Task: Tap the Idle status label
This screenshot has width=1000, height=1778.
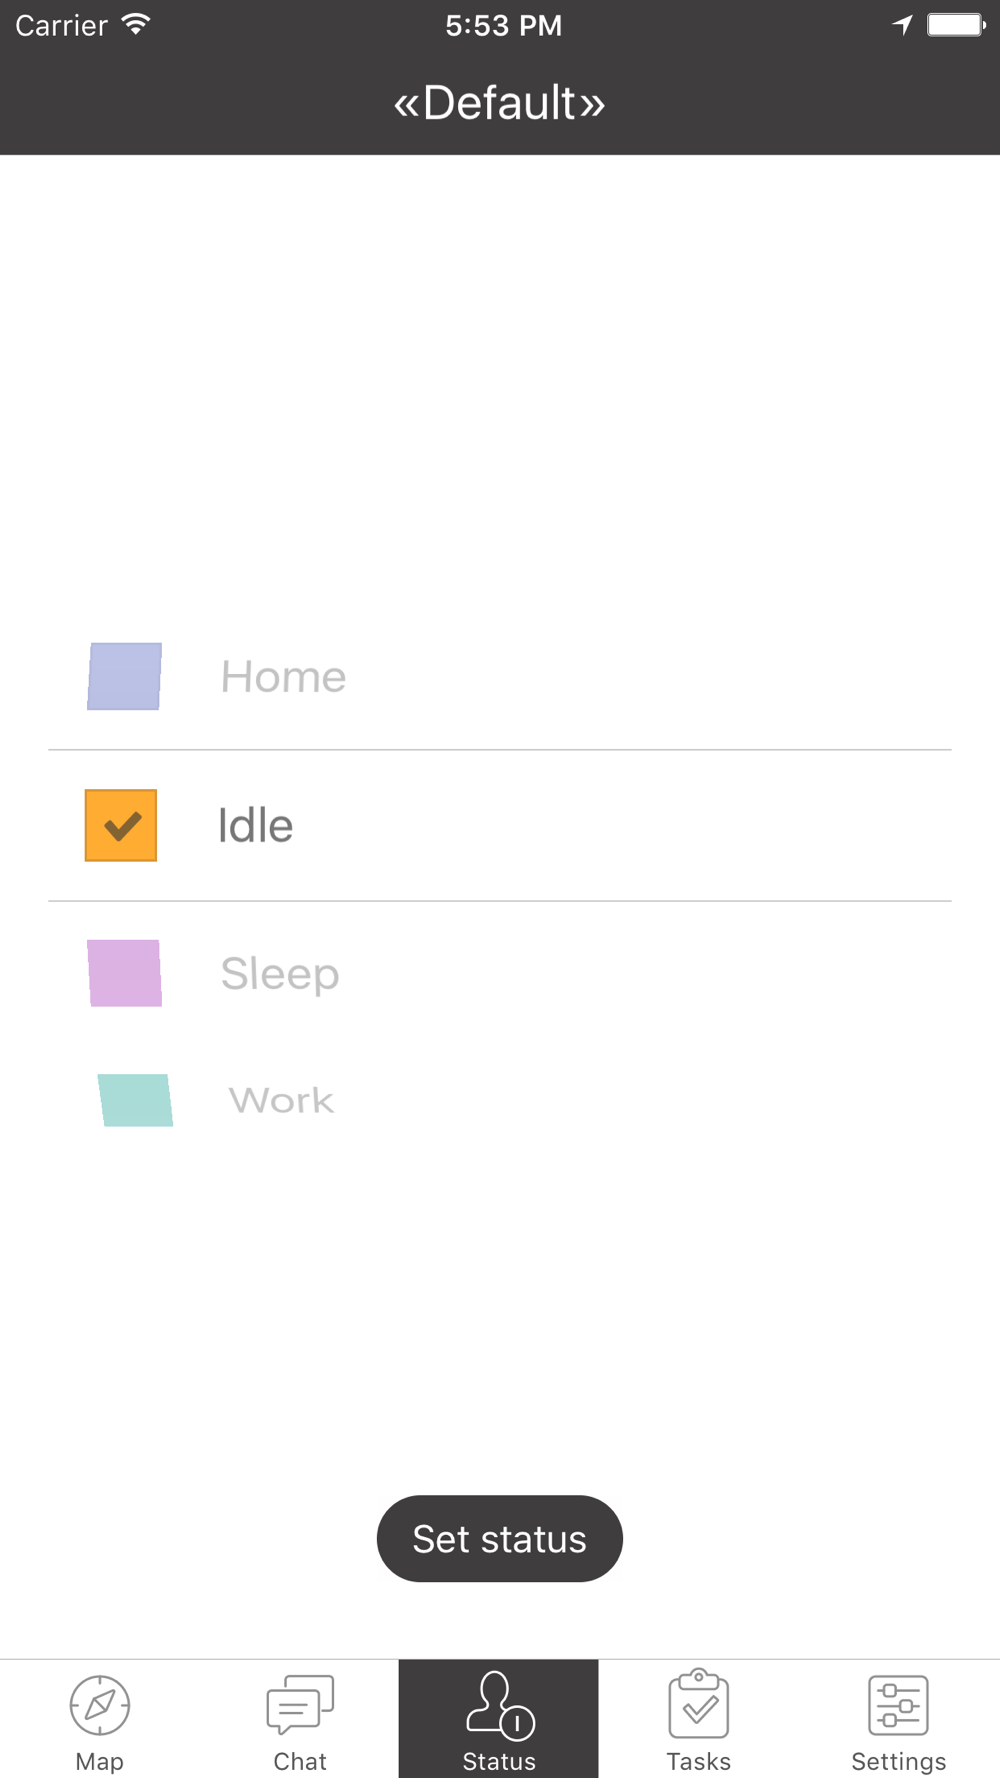Action: coord(255,826)
